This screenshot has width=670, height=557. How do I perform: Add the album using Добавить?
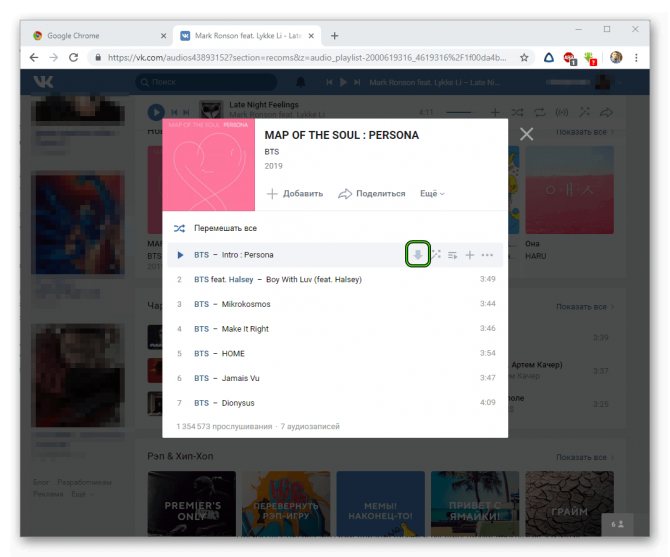click(x=294, y=193)
